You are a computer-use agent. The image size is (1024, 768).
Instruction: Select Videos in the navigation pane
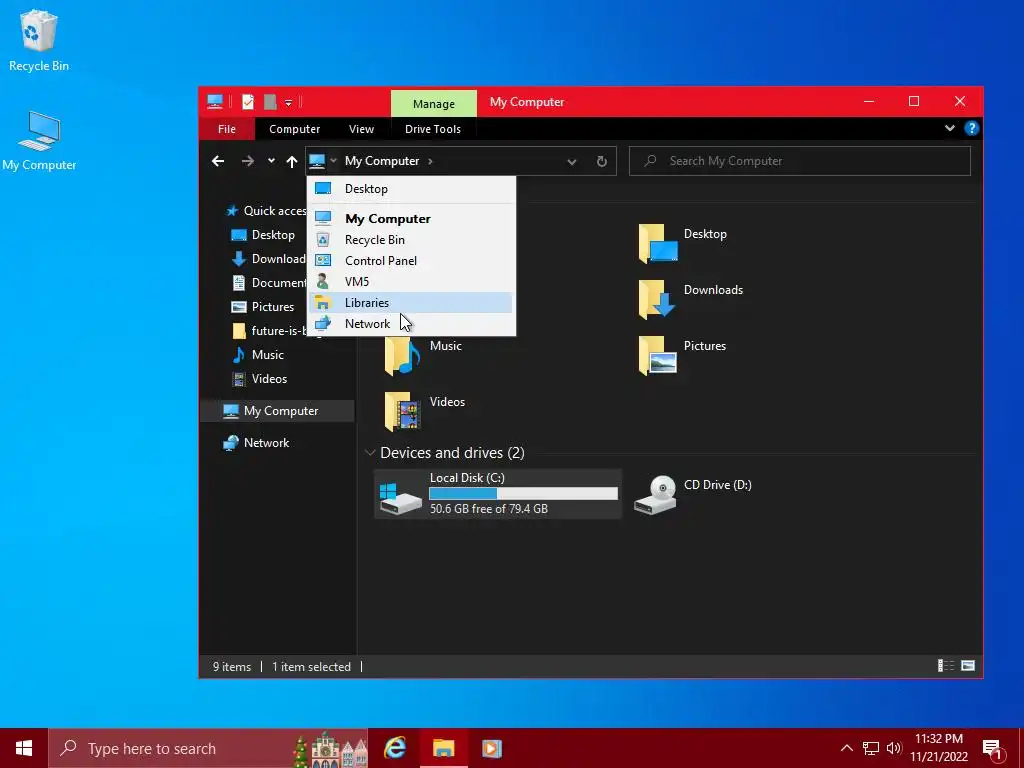260,379
